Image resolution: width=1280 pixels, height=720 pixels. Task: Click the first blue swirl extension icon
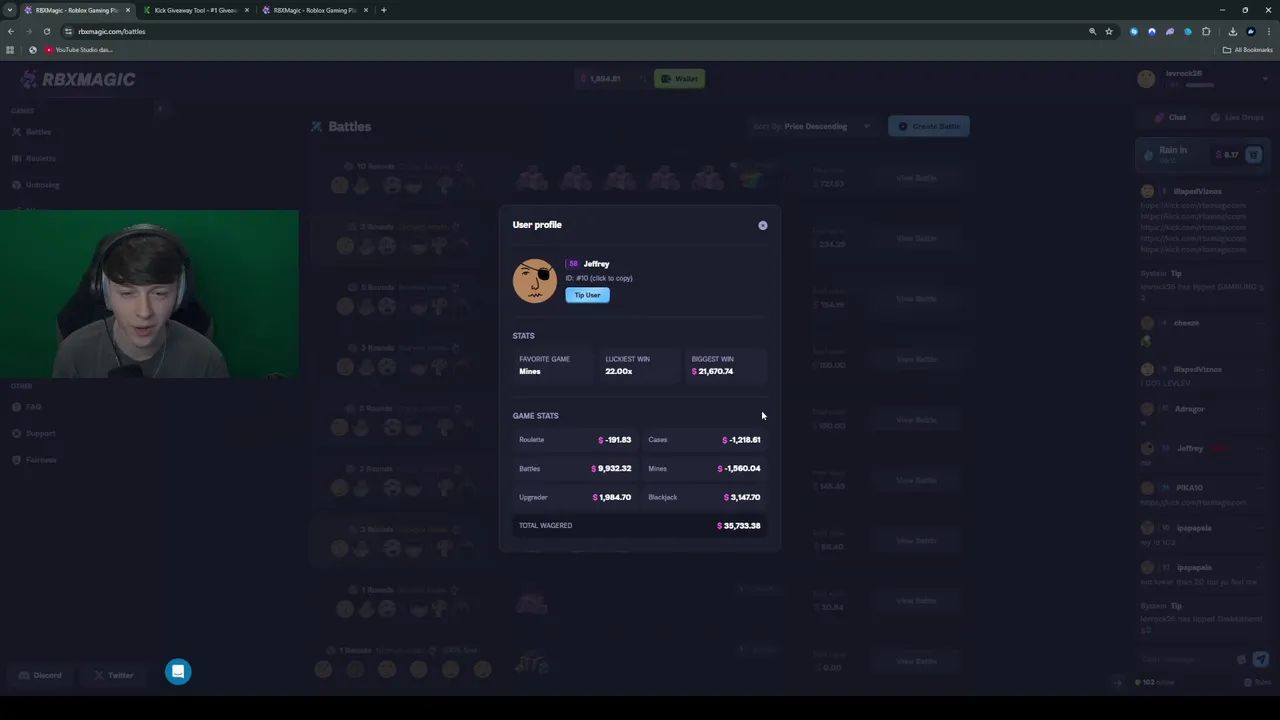[1134, 31]
